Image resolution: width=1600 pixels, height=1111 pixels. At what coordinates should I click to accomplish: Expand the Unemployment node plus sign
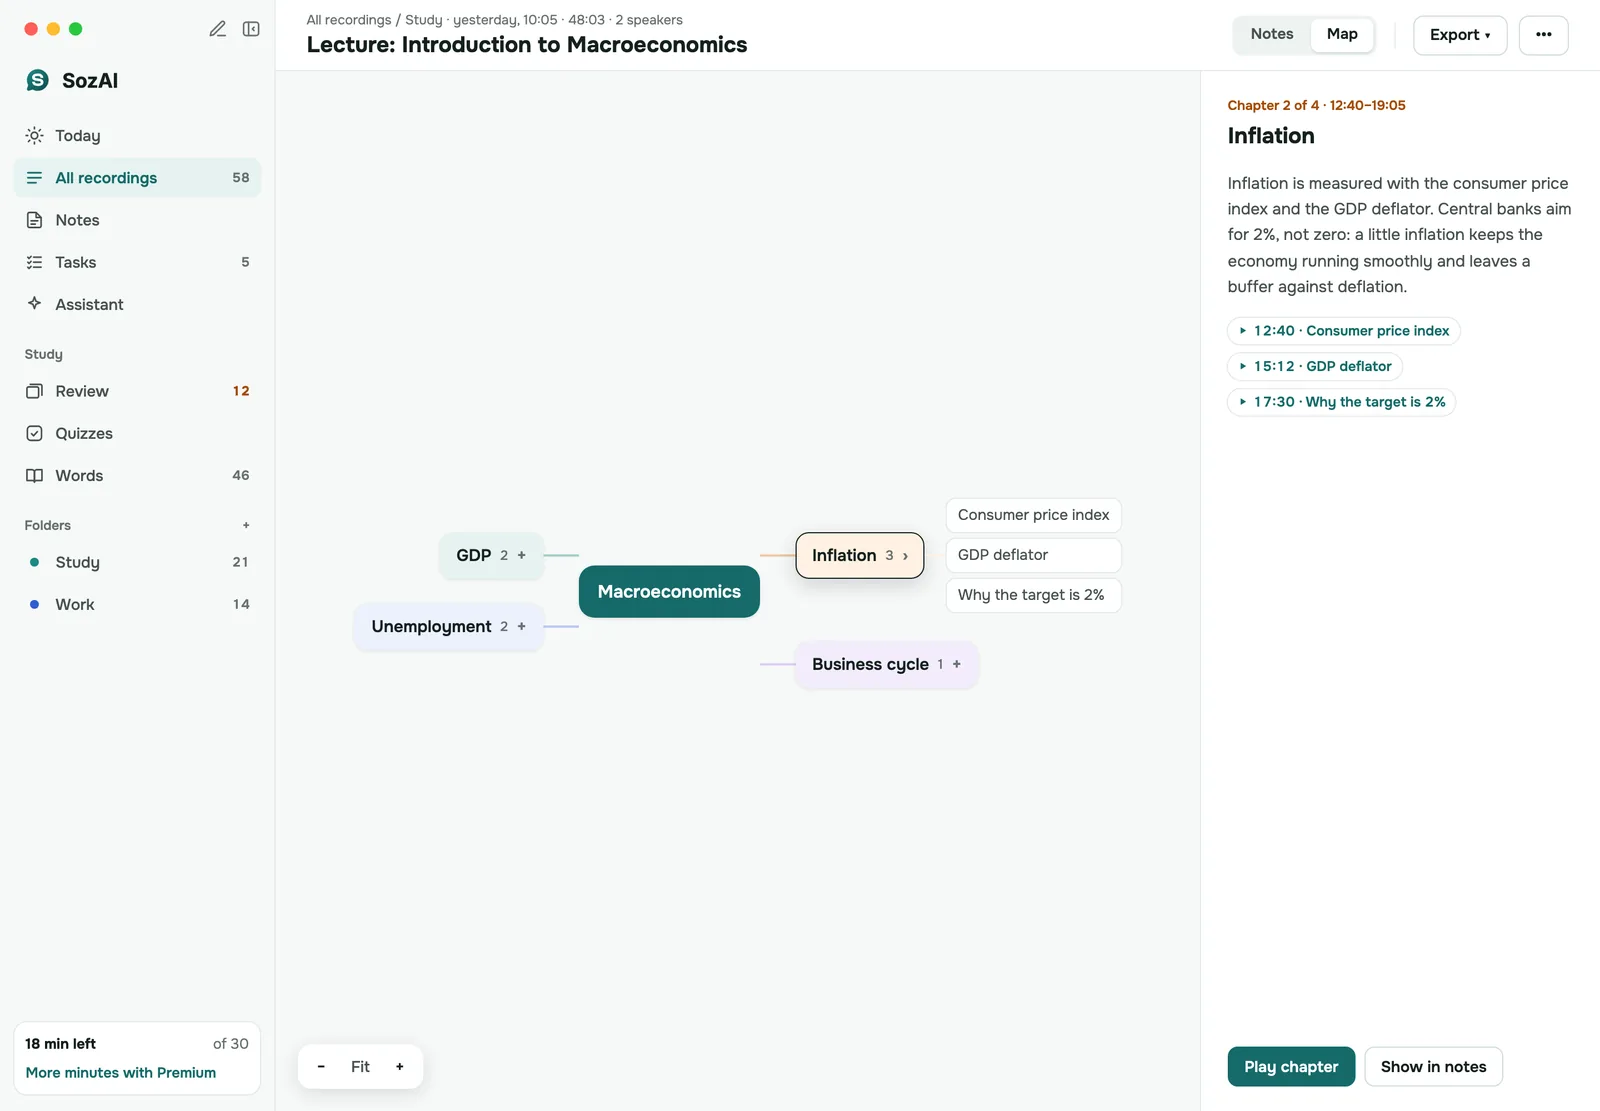[521, 626]
